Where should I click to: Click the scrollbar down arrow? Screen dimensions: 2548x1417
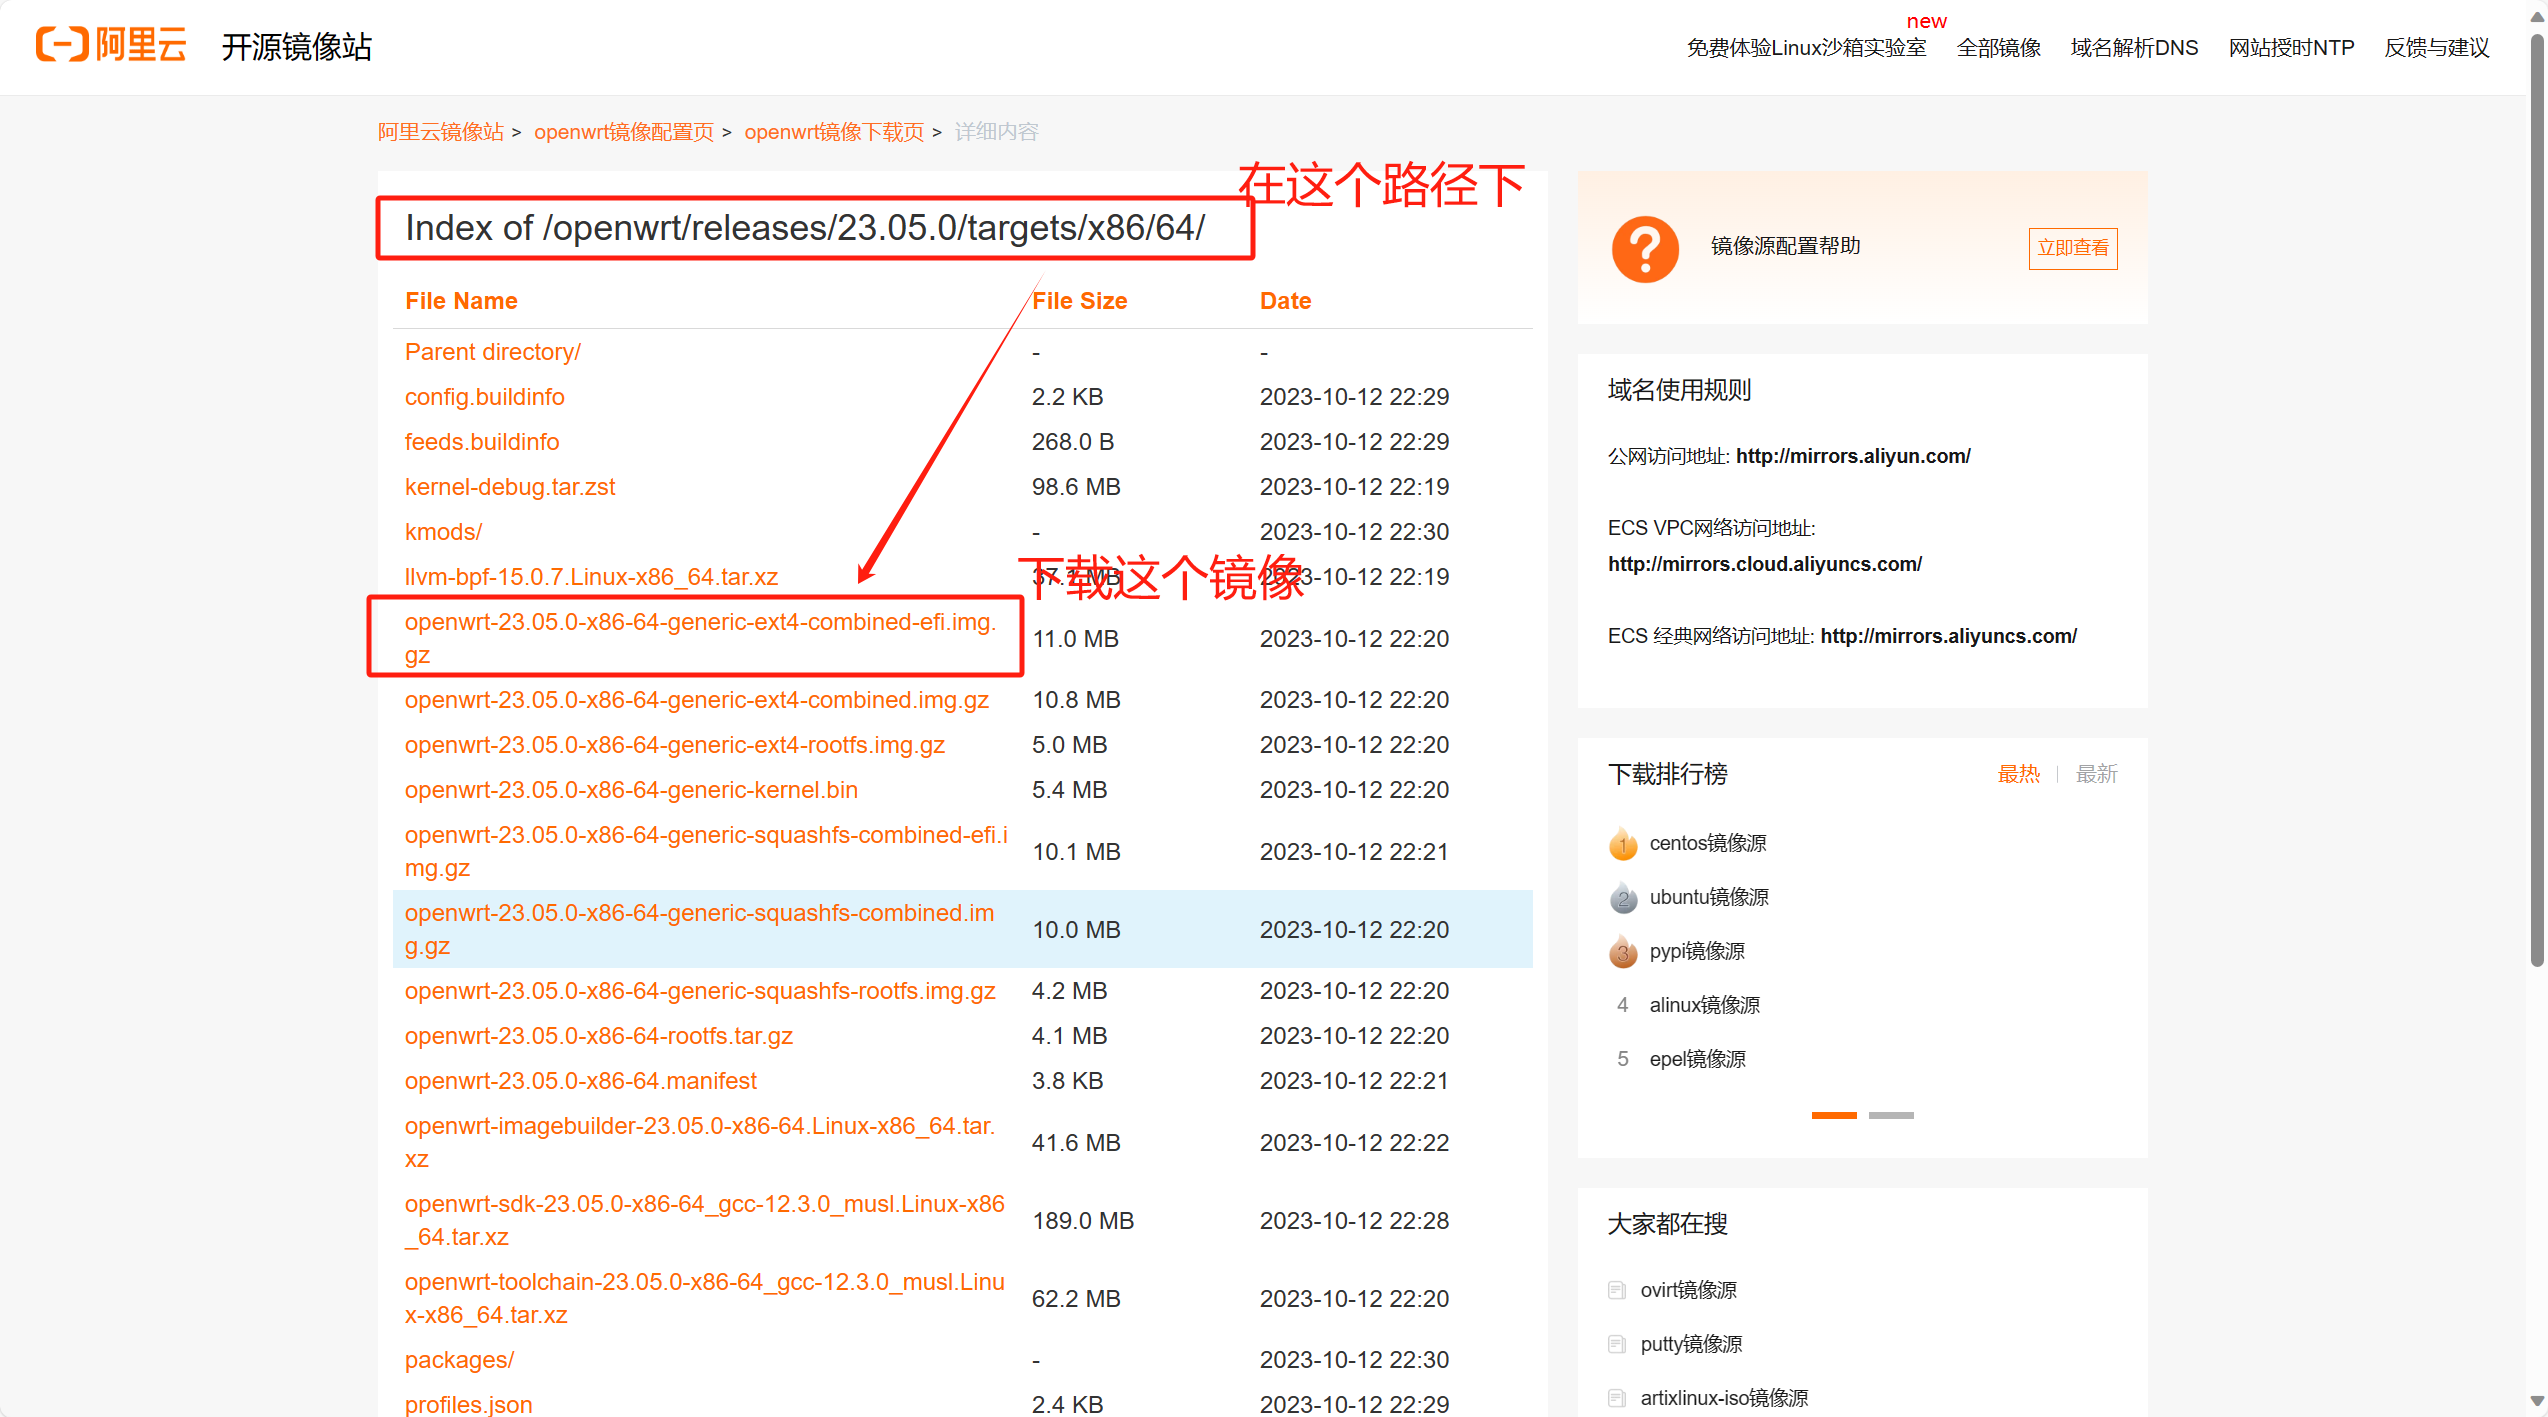point(2537,1402)
